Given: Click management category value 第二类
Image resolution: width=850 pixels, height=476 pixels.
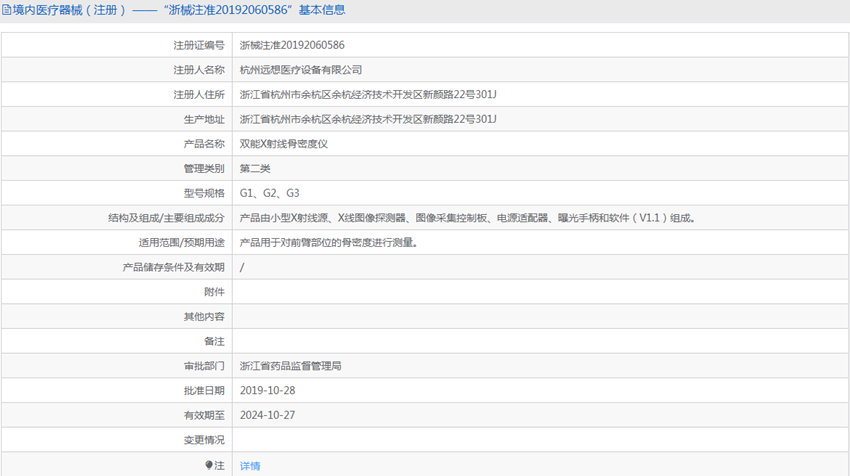Looking at the screenshot, I should pos(255,169).
